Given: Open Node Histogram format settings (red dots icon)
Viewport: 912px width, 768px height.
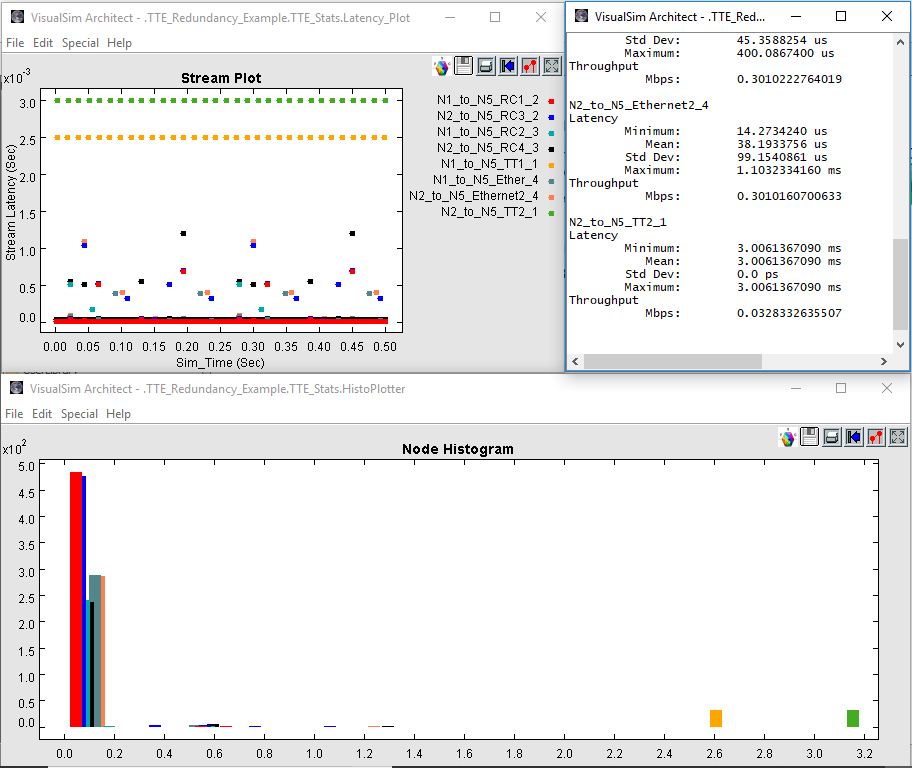Looking at the screenshot, I should [x=876, y=437].
